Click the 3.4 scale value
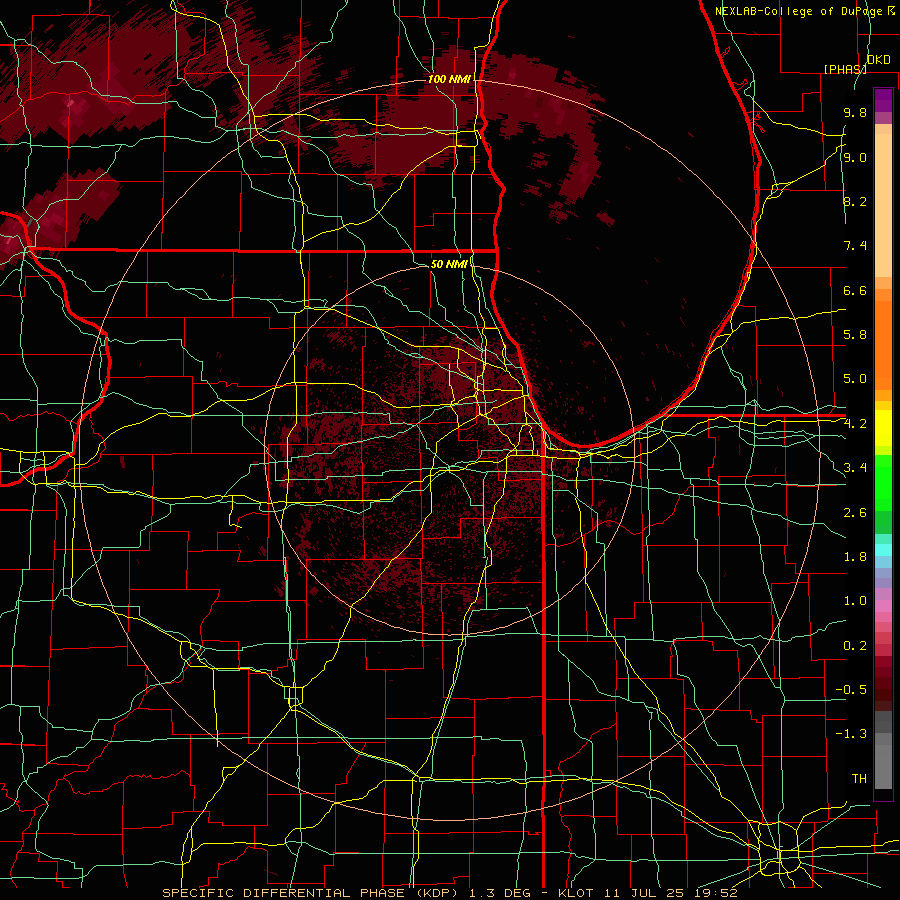 pyautogui.click(x=855, y=468)
